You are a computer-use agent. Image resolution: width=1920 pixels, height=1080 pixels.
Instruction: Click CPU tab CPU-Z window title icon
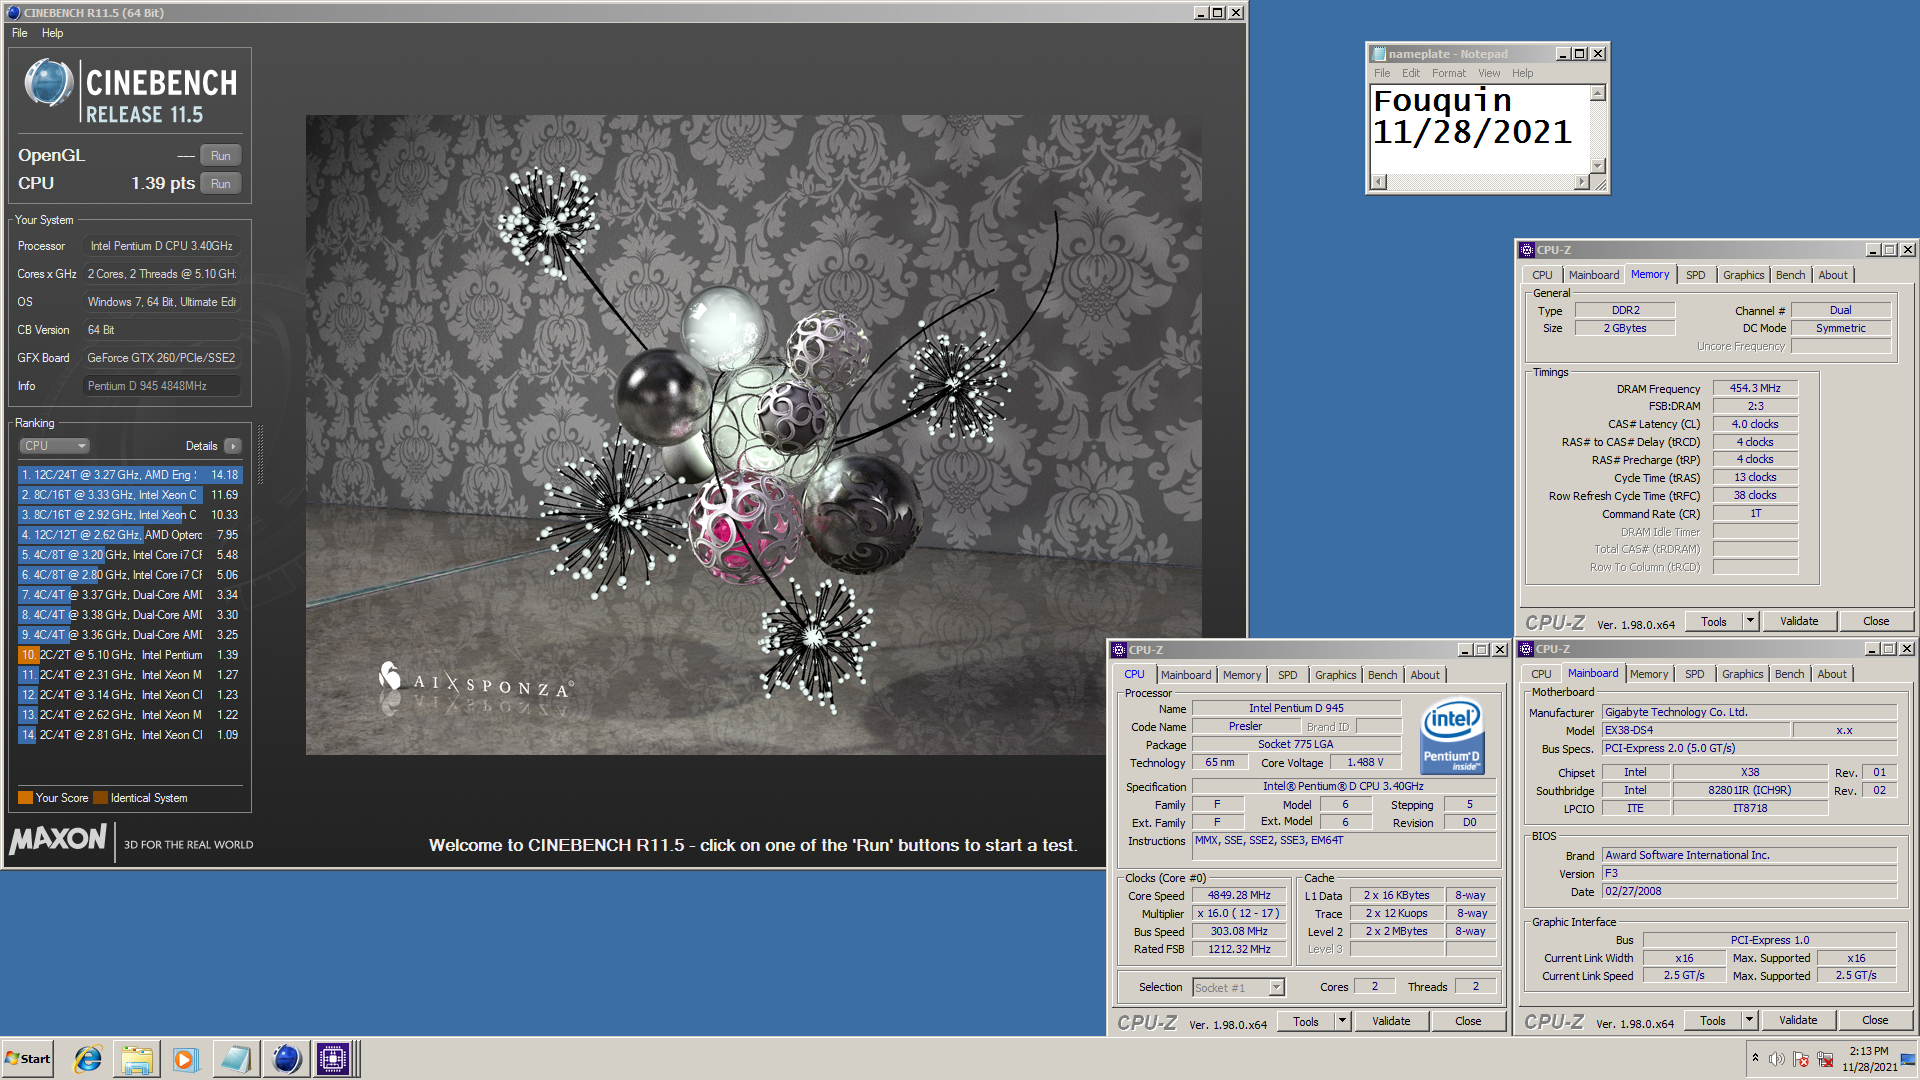tap(1120, 650)
